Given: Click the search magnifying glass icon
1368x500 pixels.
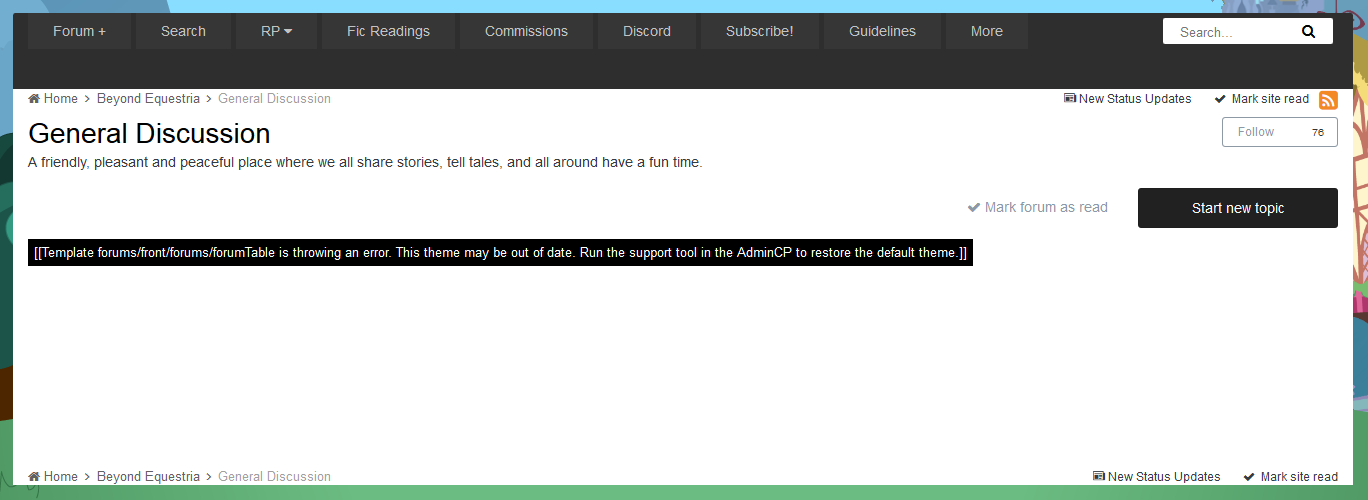Looking at the screenshot, I should (x=1308, y=32).
